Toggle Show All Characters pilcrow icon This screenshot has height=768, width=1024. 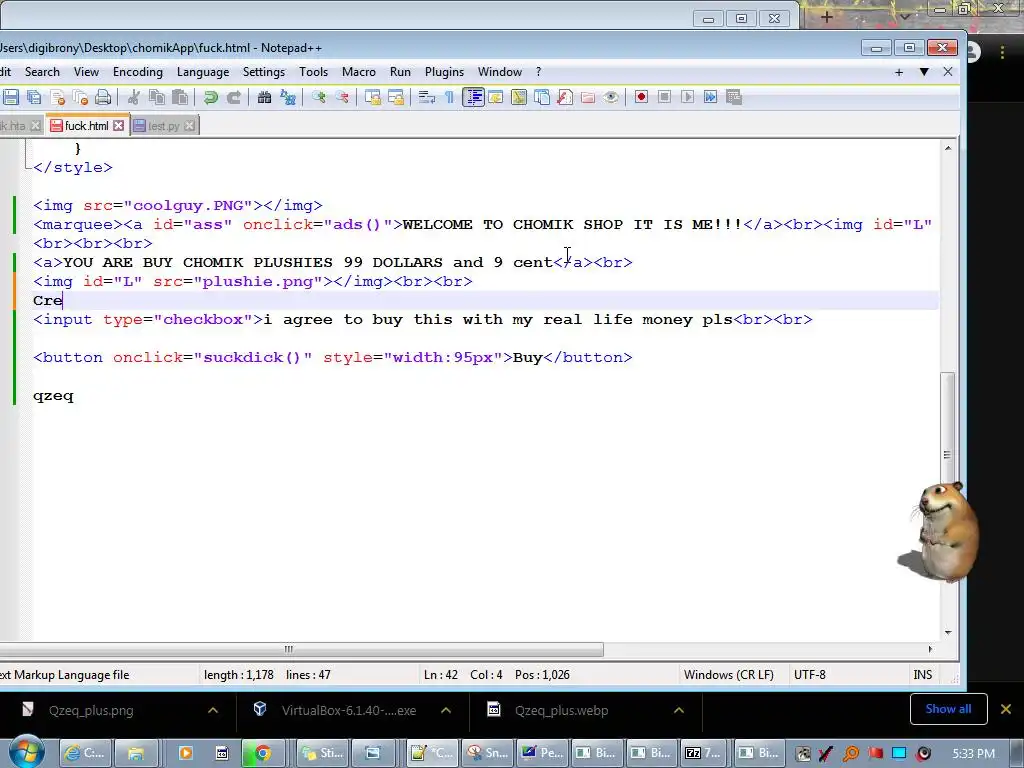point(449,97)
